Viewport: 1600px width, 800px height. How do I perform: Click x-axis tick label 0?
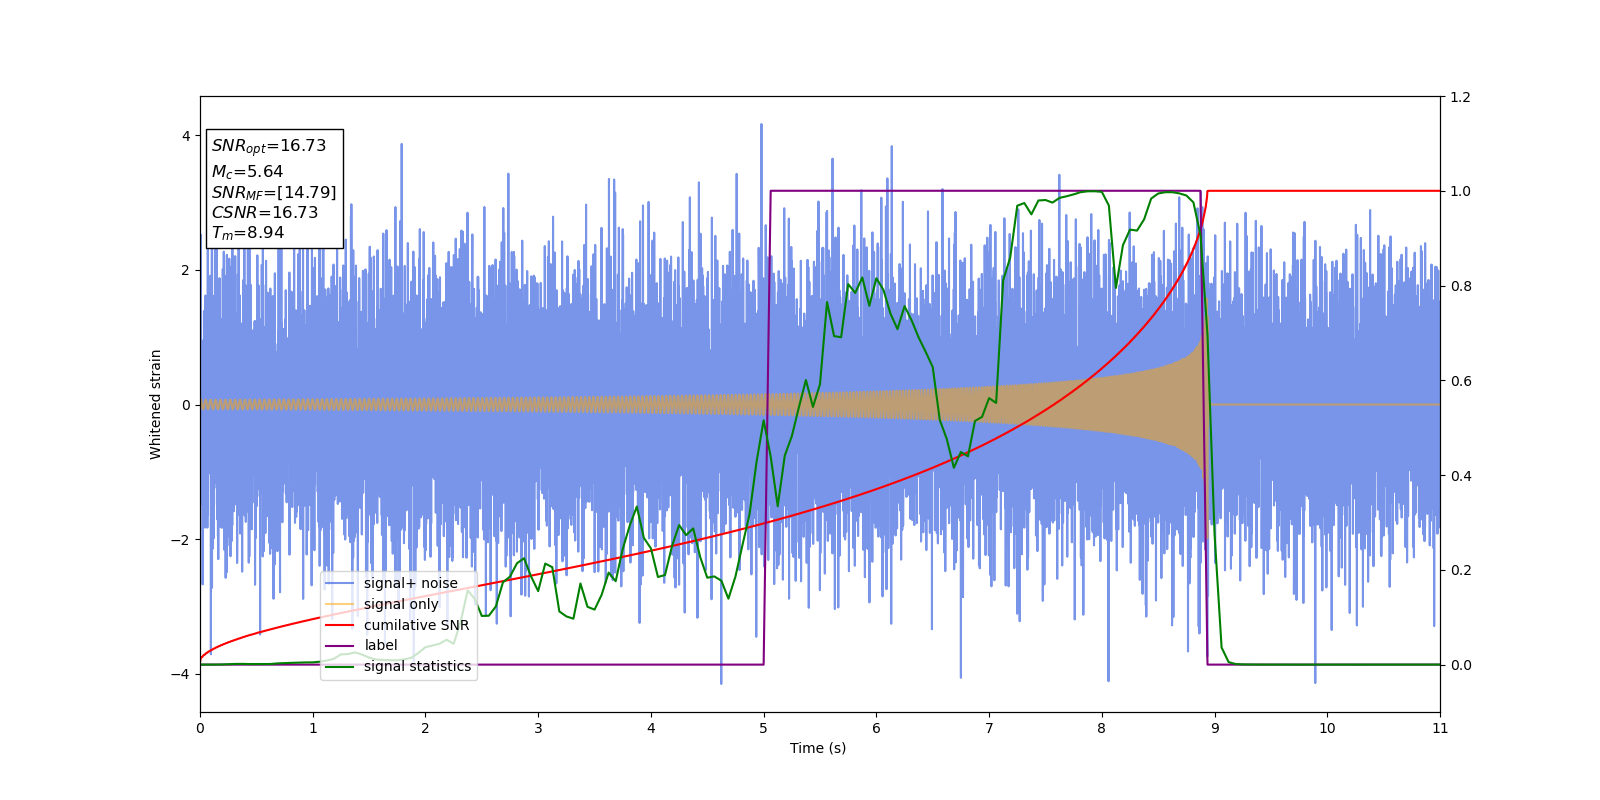tap(200, 728)
